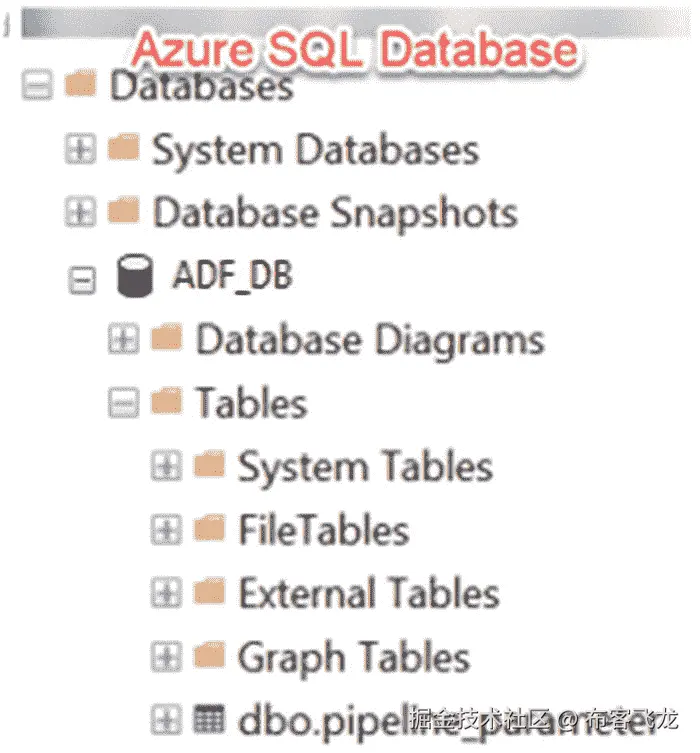This screenshot has width=700, height=753.
Task: Expand the FileTables node
Action: click(165, 530)
